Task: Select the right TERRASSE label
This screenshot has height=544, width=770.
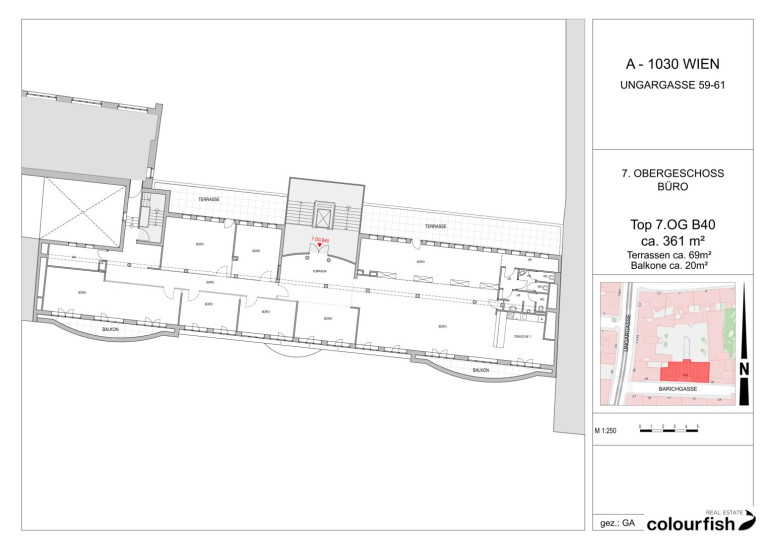Action: coord(435,227)
